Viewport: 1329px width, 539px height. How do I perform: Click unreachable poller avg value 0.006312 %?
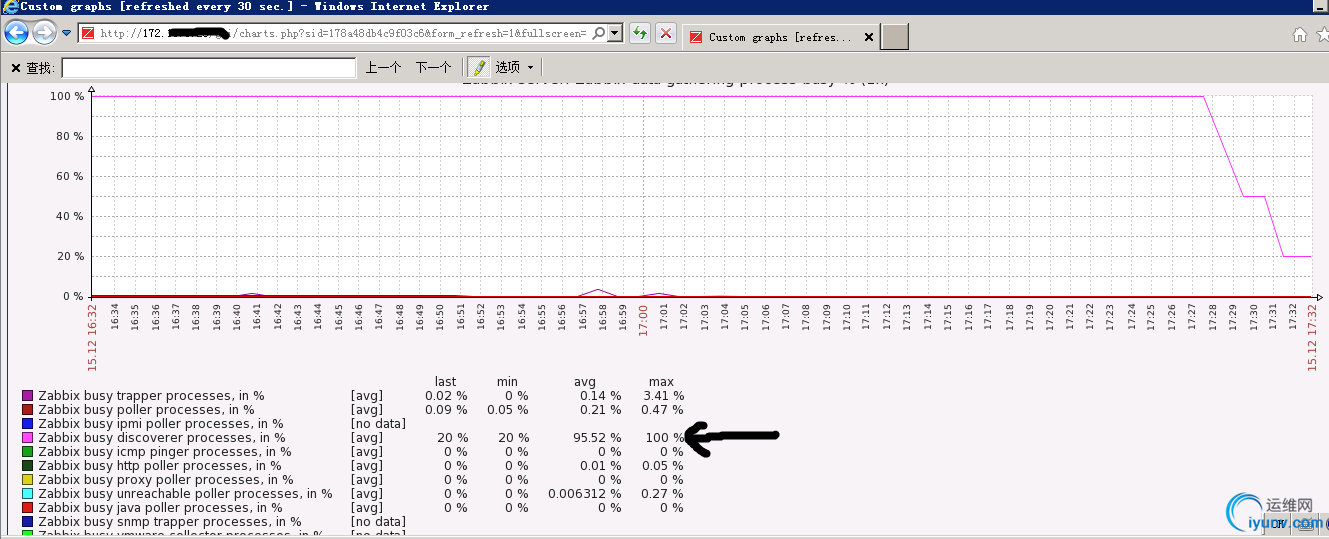coord(585,494)
